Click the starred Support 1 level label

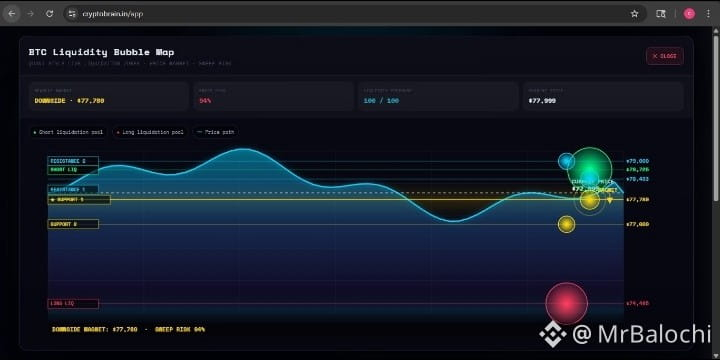click(79, 200)
